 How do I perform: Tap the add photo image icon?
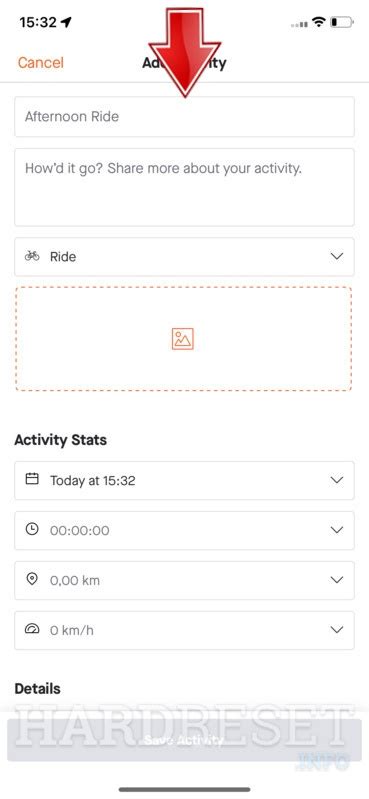click(x=182, y=339)
